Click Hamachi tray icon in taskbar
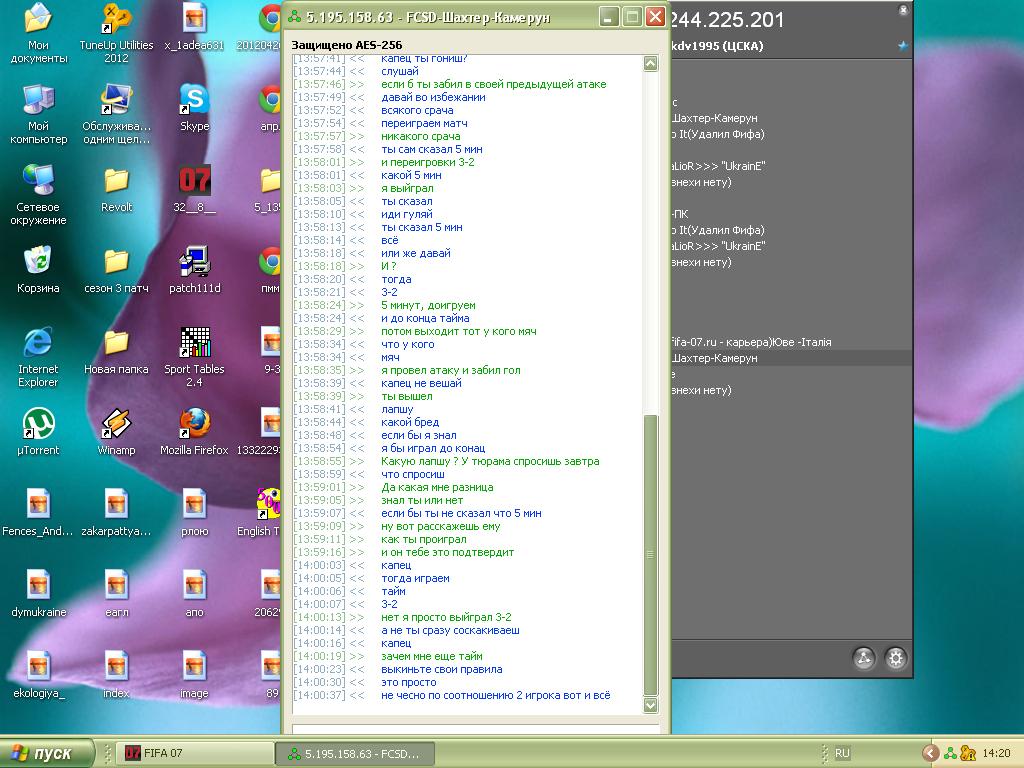Screen dimensions: 1024x768 pyautogui.click(x=950, y=753)
